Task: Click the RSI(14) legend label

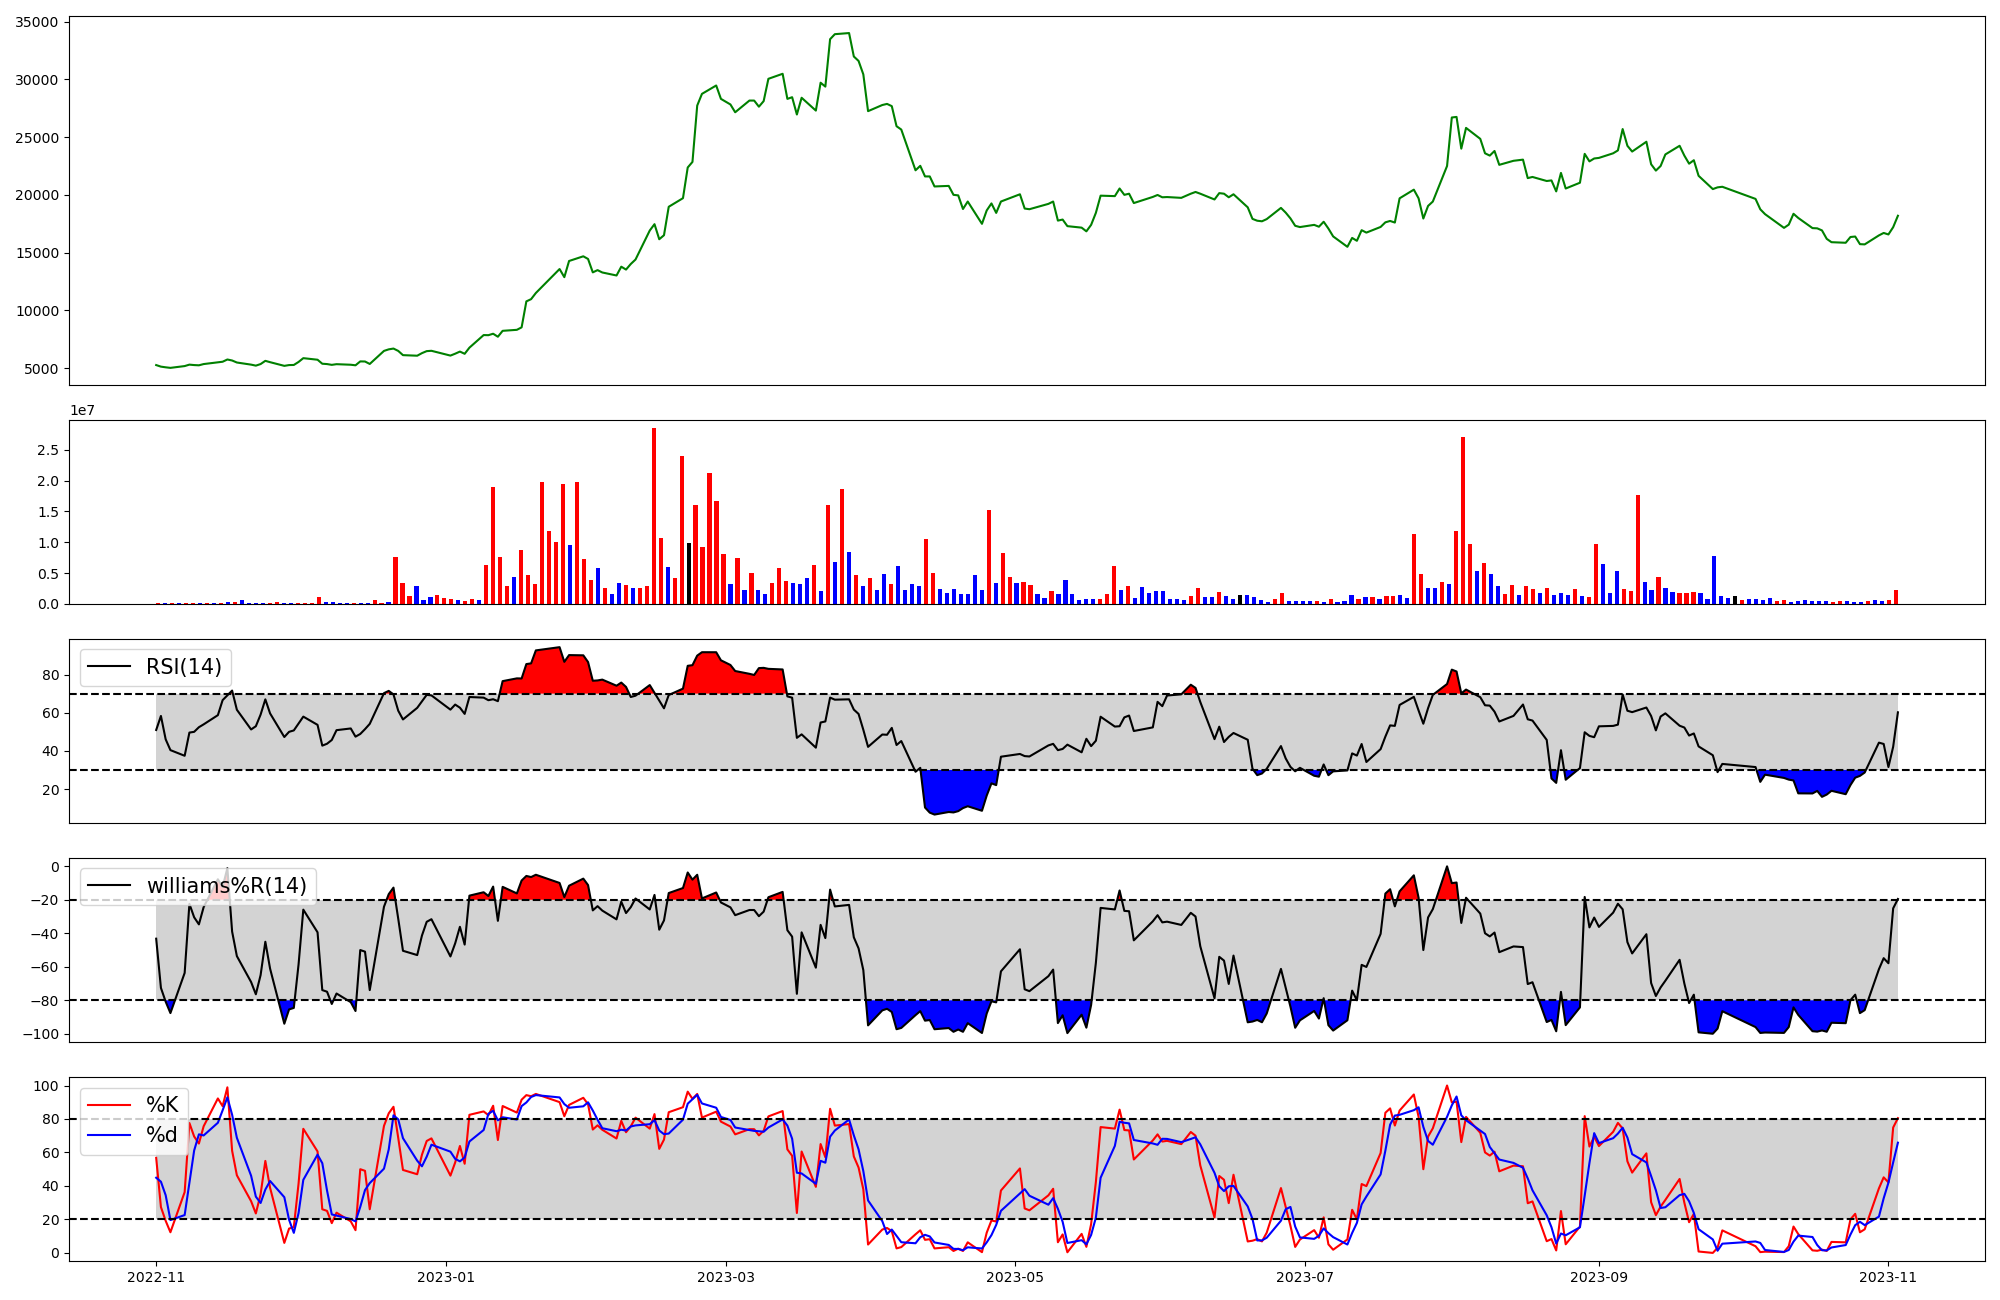Action: [x=184, y=667]
